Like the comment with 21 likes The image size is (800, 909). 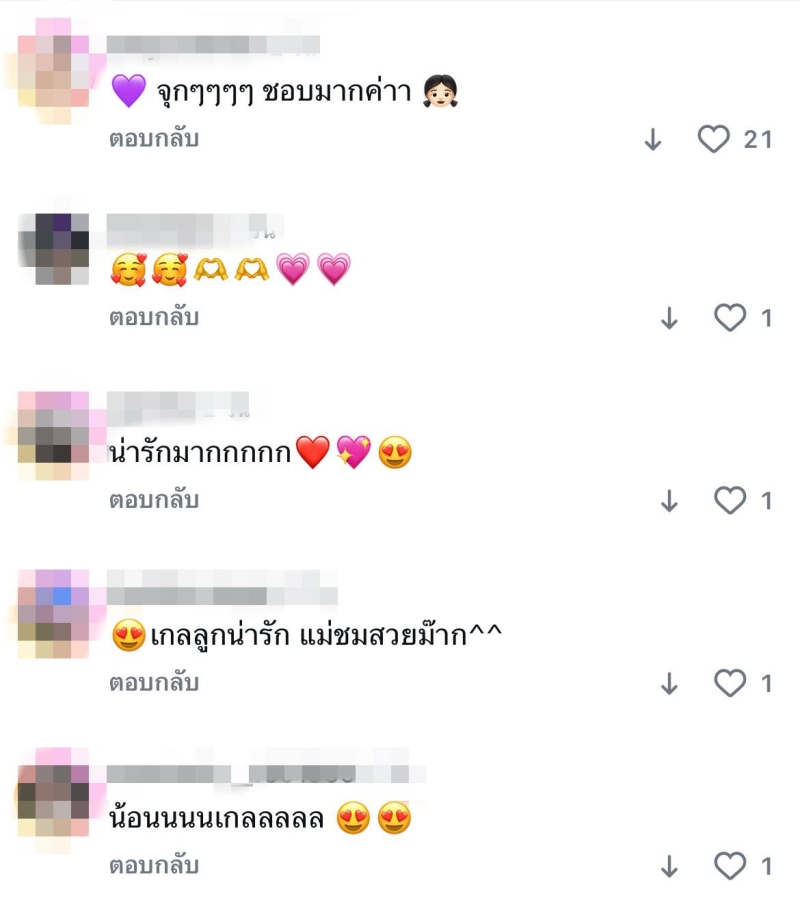[x=713, y=139]
